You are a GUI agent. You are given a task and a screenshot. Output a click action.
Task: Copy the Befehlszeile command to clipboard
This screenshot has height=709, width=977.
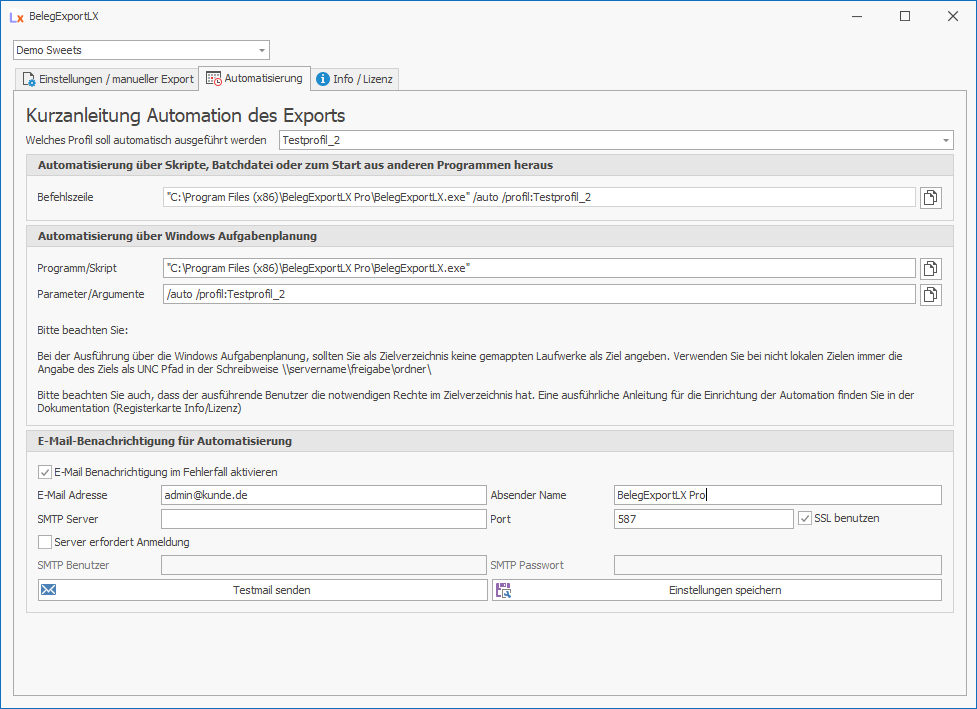click(x=930, y=198)
